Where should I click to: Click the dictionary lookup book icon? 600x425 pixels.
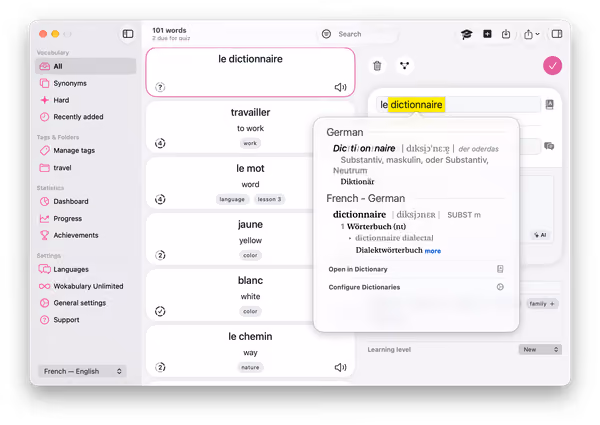(x=549, y=104)
